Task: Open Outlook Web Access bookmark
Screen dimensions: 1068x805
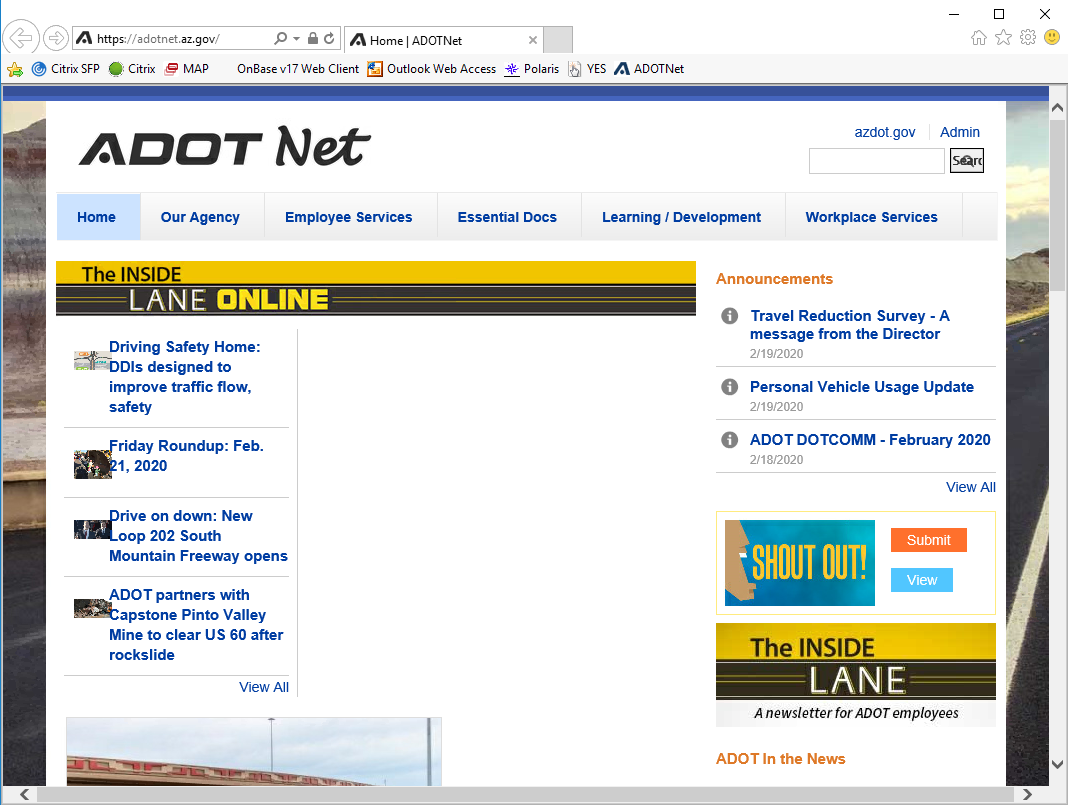Action: [x=432, y=69]
